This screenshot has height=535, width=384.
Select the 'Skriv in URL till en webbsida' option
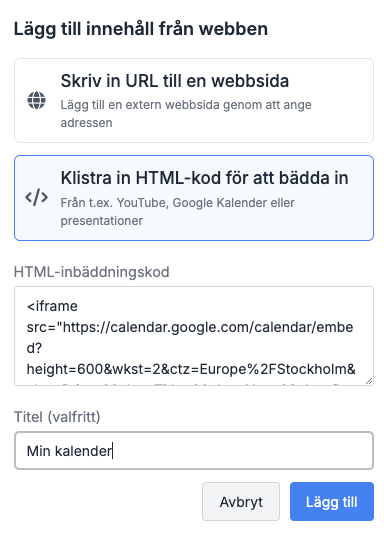click(194, 101)
